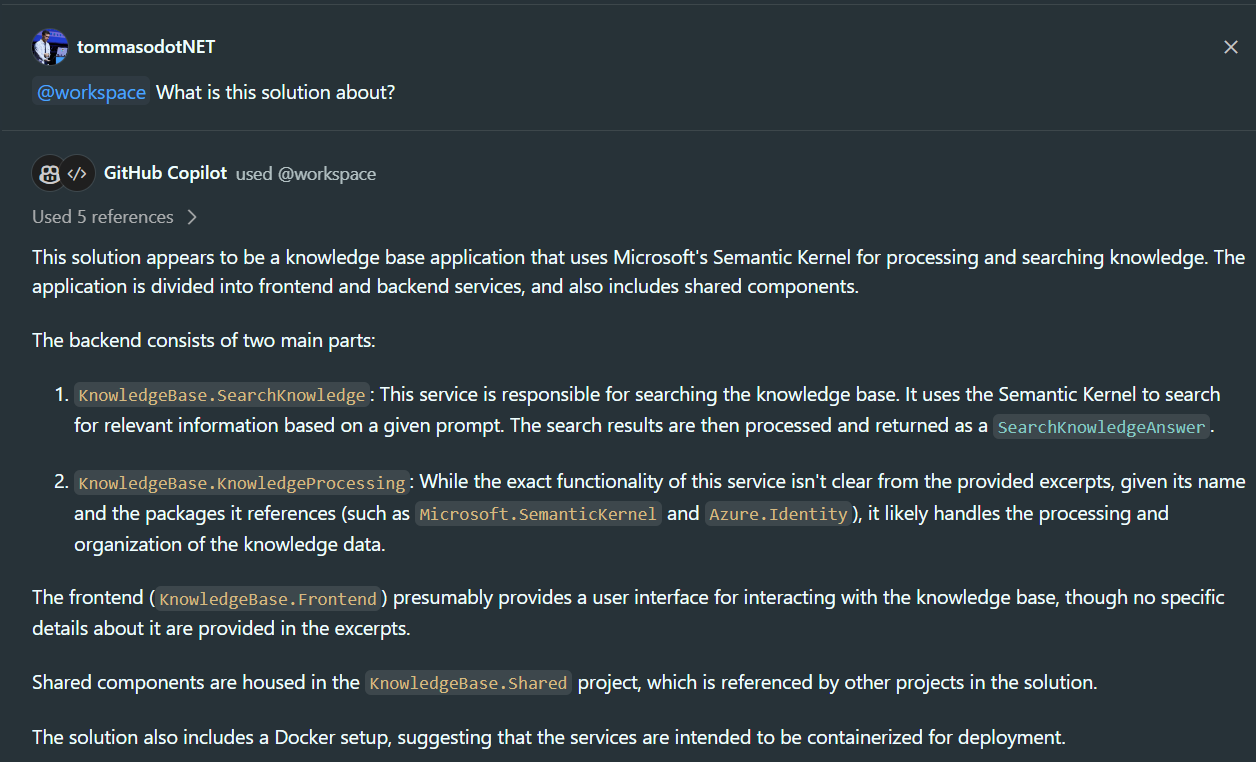The width and height of the screenshot is (1256, 762).
Task: Select the KnowledgeBase.SearchKnowledge code chip
Action: point(221,394)
